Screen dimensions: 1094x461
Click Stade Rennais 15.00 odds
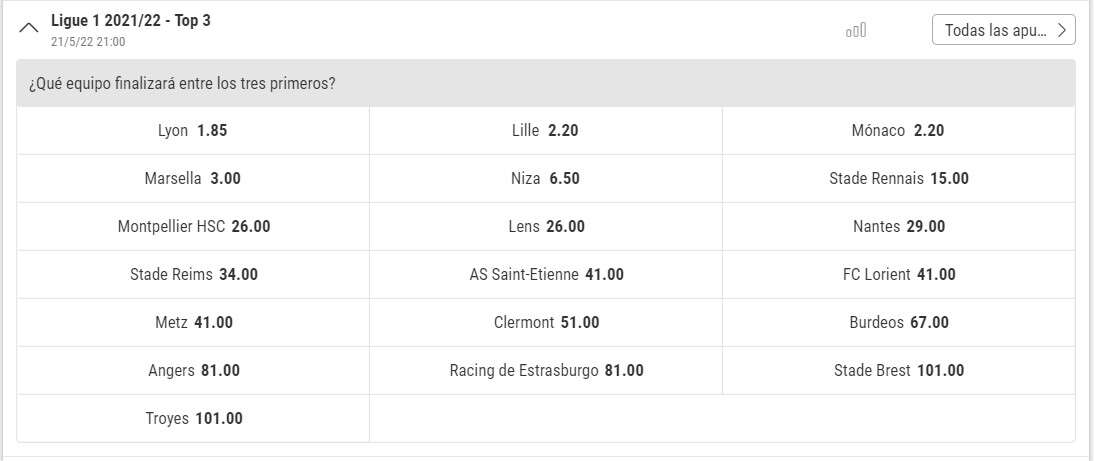point(898,179)
